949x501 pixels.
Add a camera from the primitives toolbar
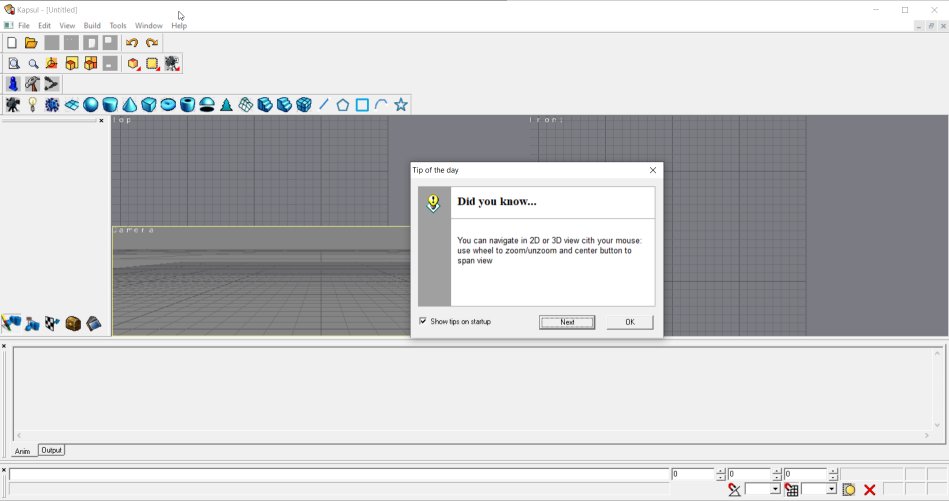(x=13, y=105)
